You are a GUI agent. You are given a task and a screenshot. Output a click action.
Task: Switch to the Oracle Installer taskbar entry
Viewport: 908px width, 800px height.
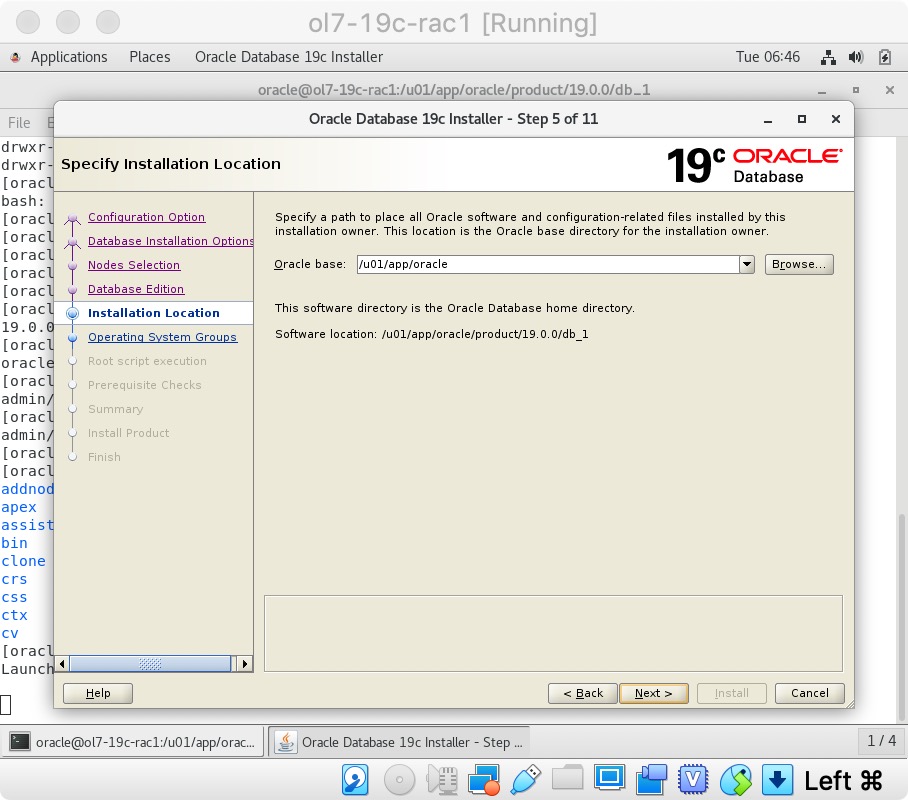tap(400, 742)
